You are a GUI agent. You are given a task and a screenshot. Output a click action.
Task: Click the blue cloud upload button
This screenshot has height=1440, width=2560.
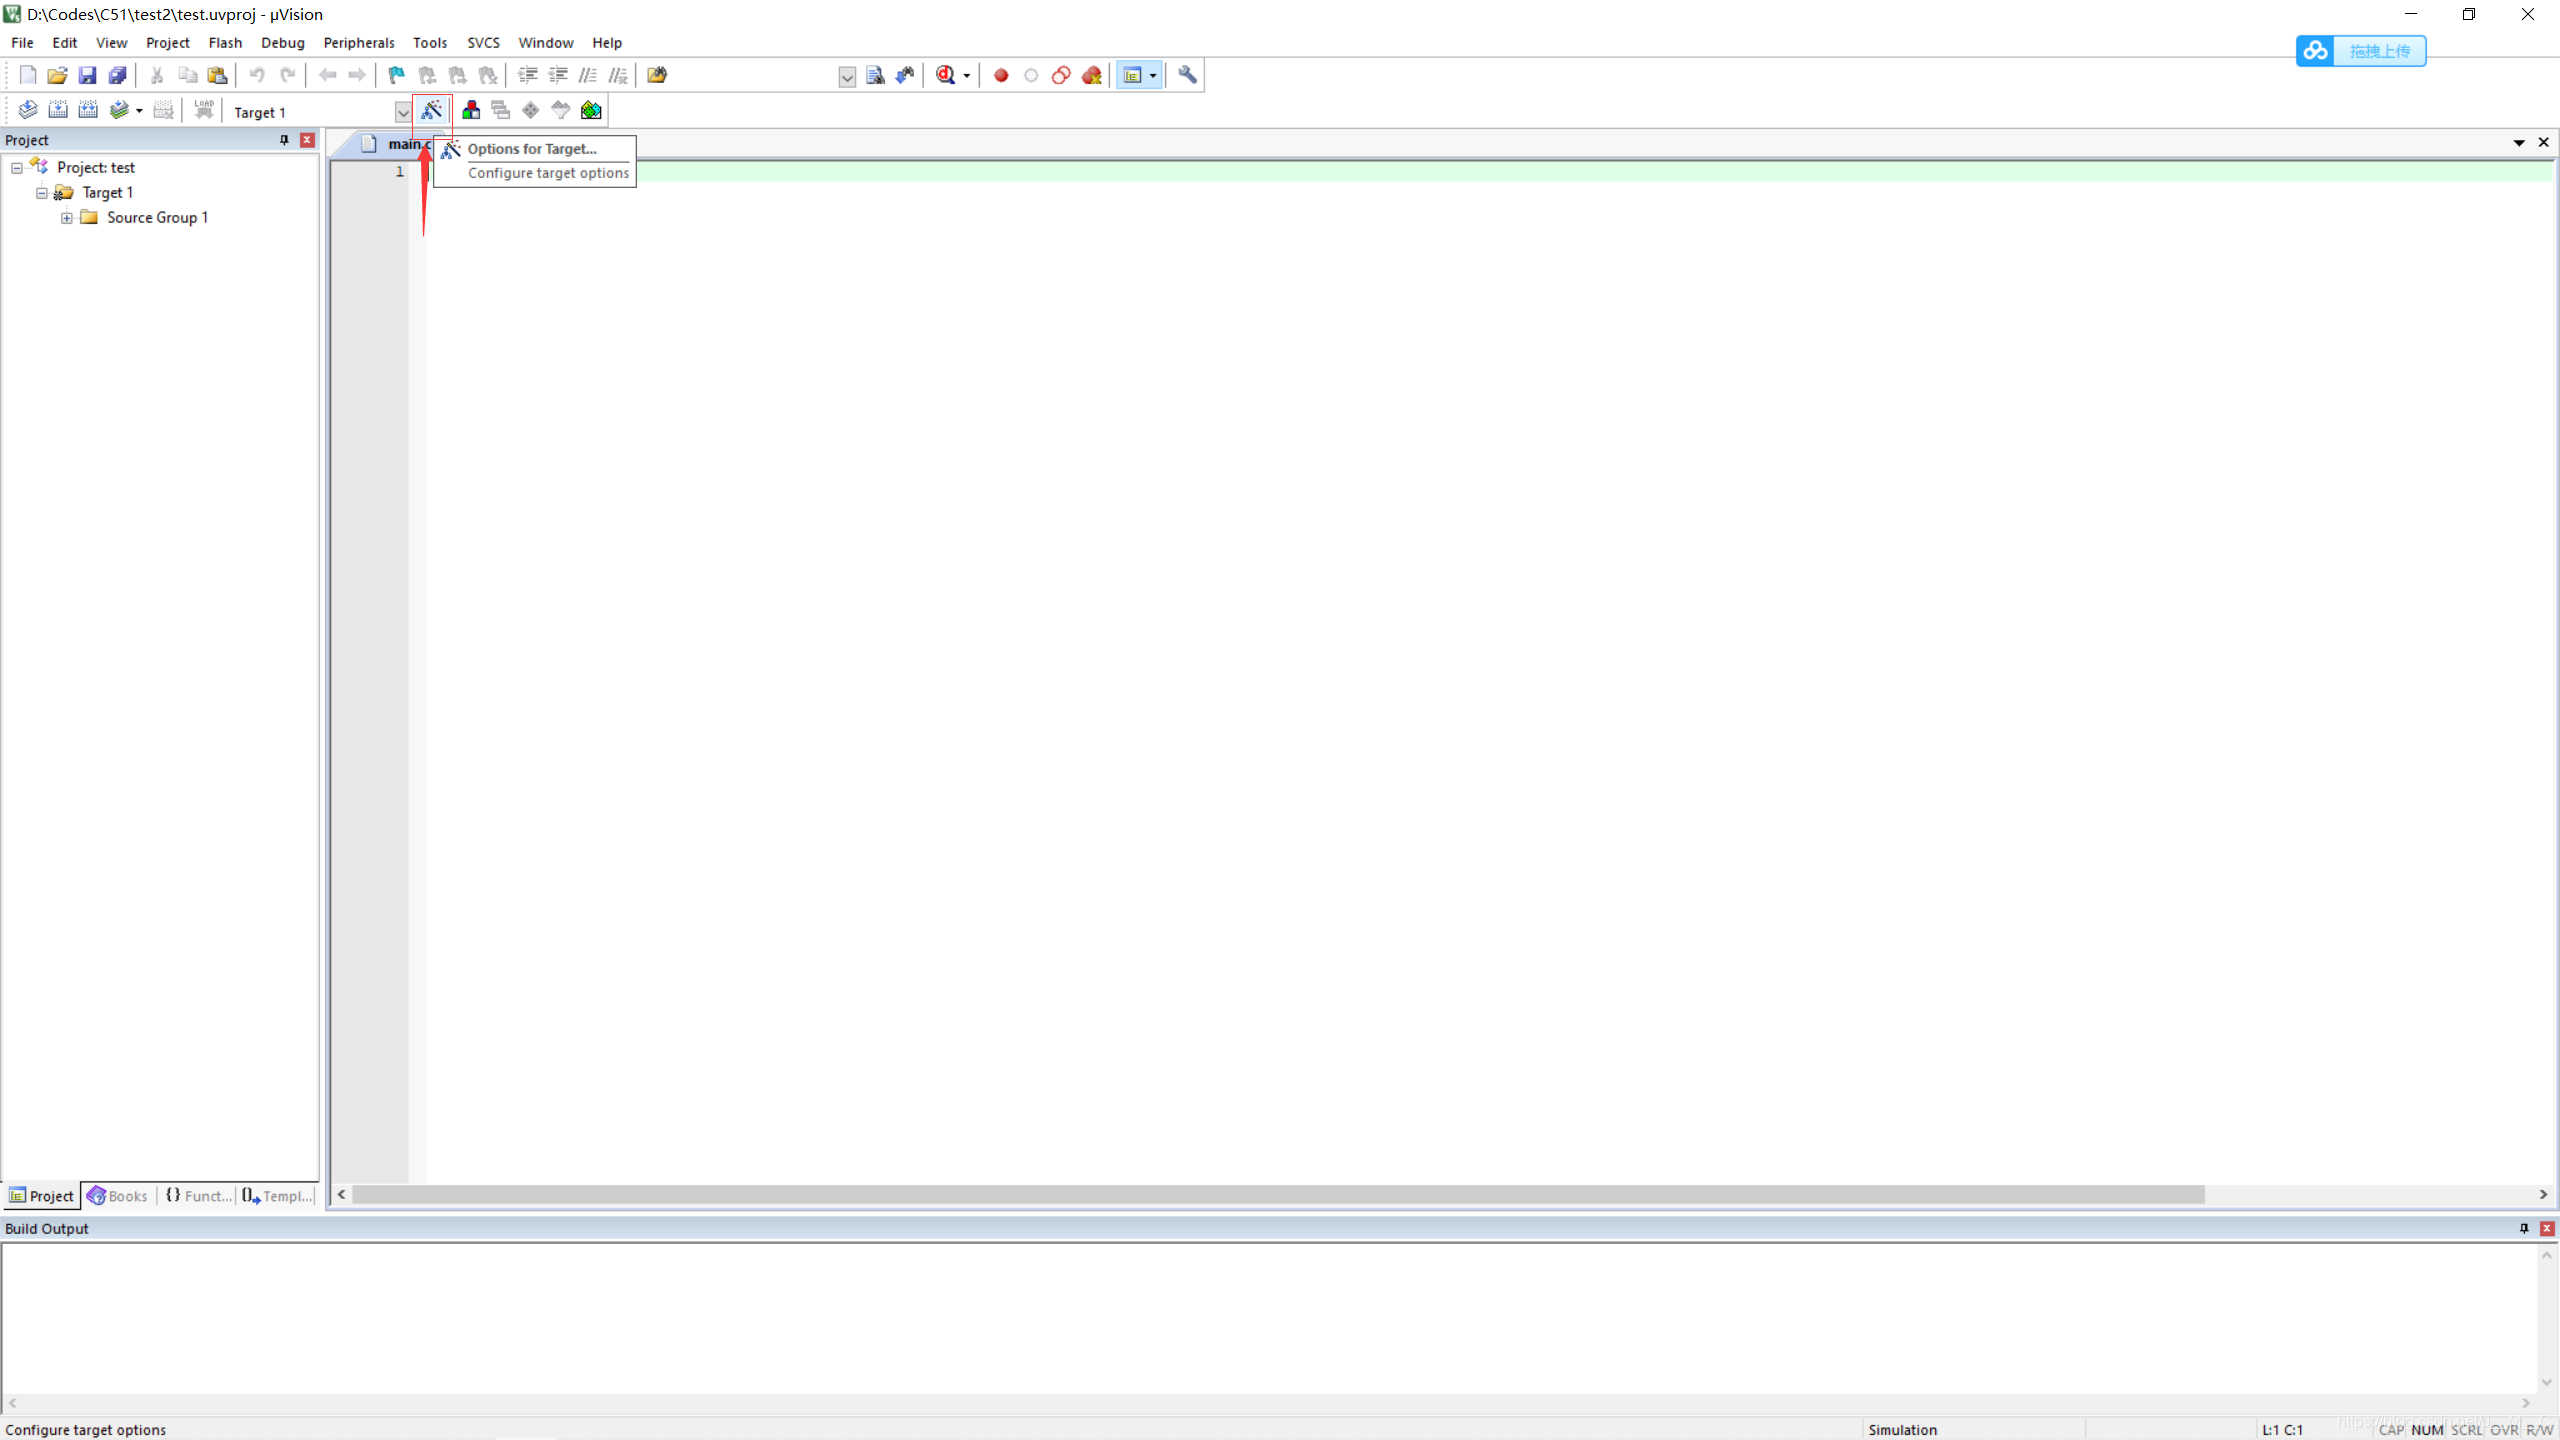pyautogui.click(x=2361, y=51)
